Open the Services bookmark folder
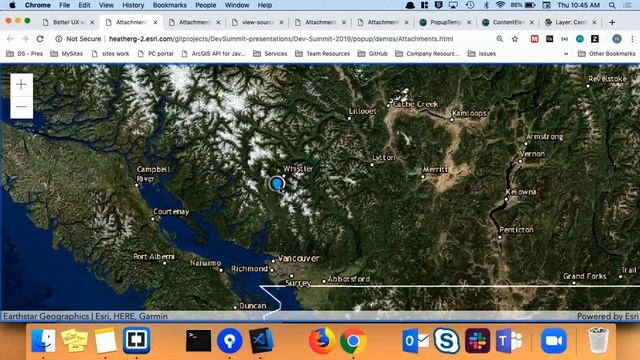The width and height of the screenshot is (640, 360). click(270, 53)
